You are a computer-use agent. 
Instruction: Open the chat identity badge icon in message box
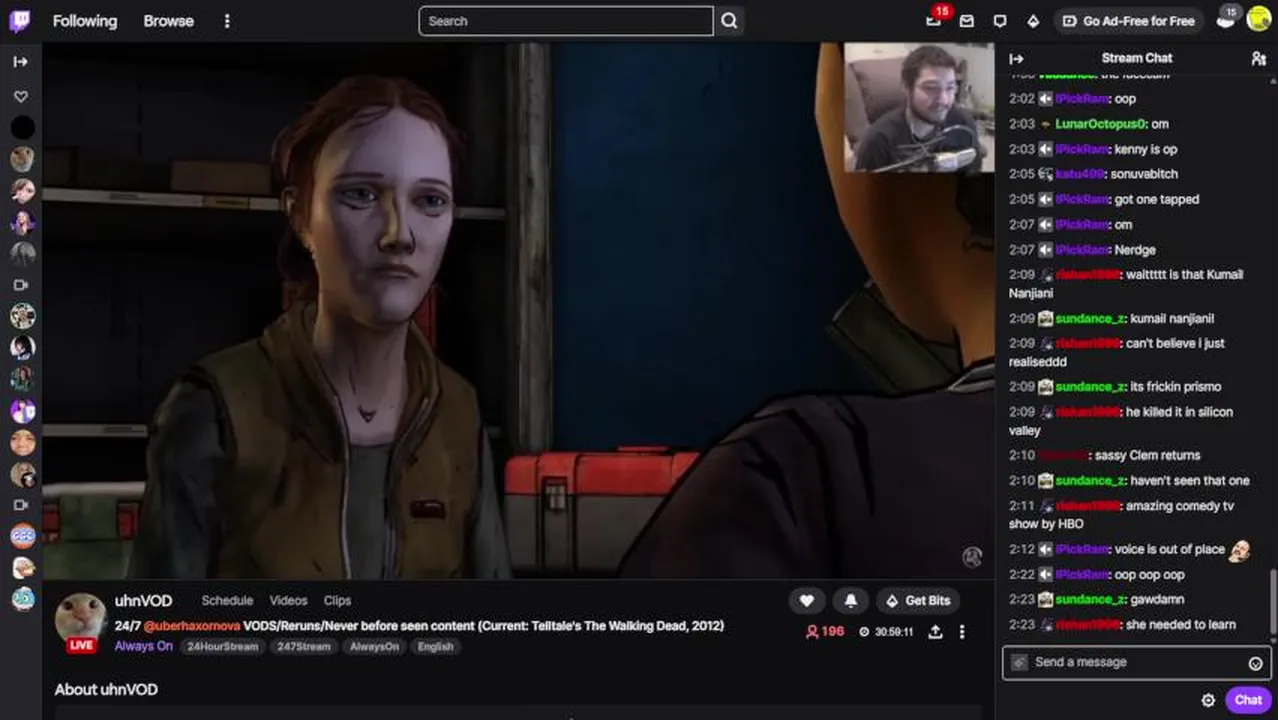tap(1019, 662)
